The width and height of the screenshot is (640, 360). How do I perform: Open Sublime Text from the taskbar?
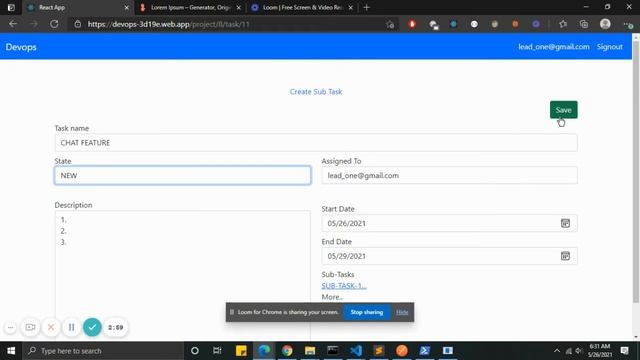pyautogui.click(x=379, y=351)
